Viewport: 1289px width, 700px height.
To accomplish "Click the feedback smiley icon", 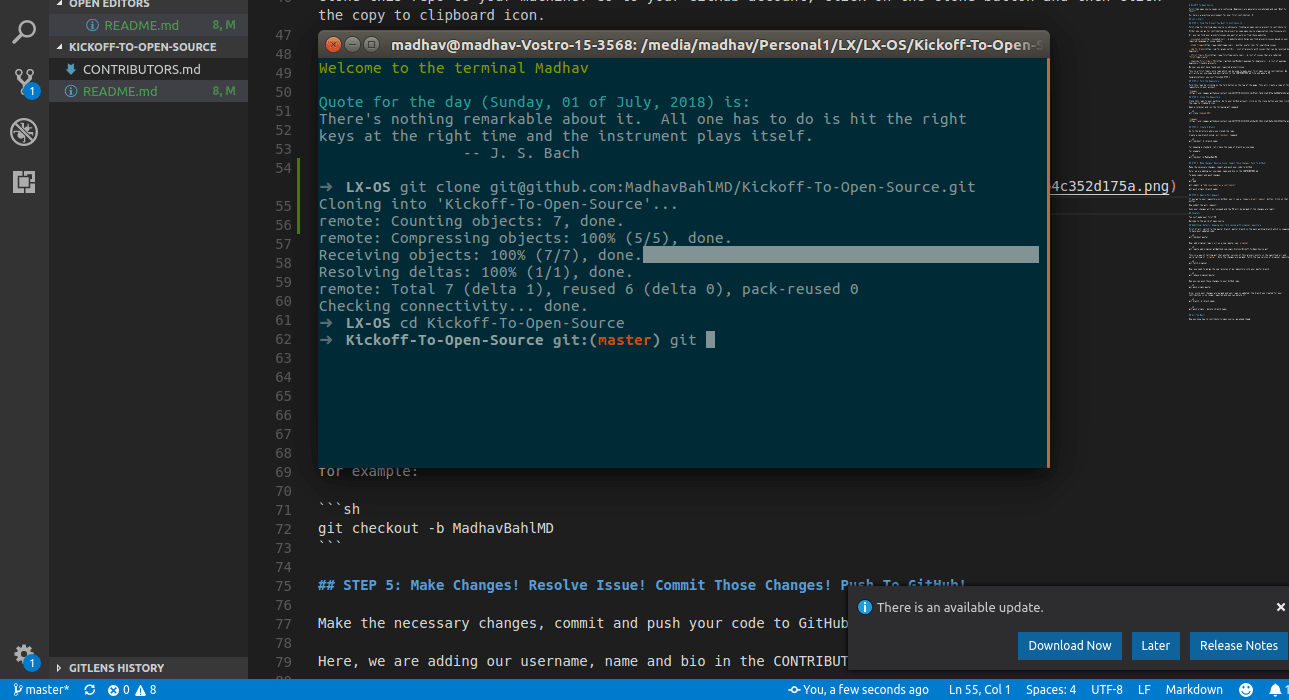I will 1246,690.
